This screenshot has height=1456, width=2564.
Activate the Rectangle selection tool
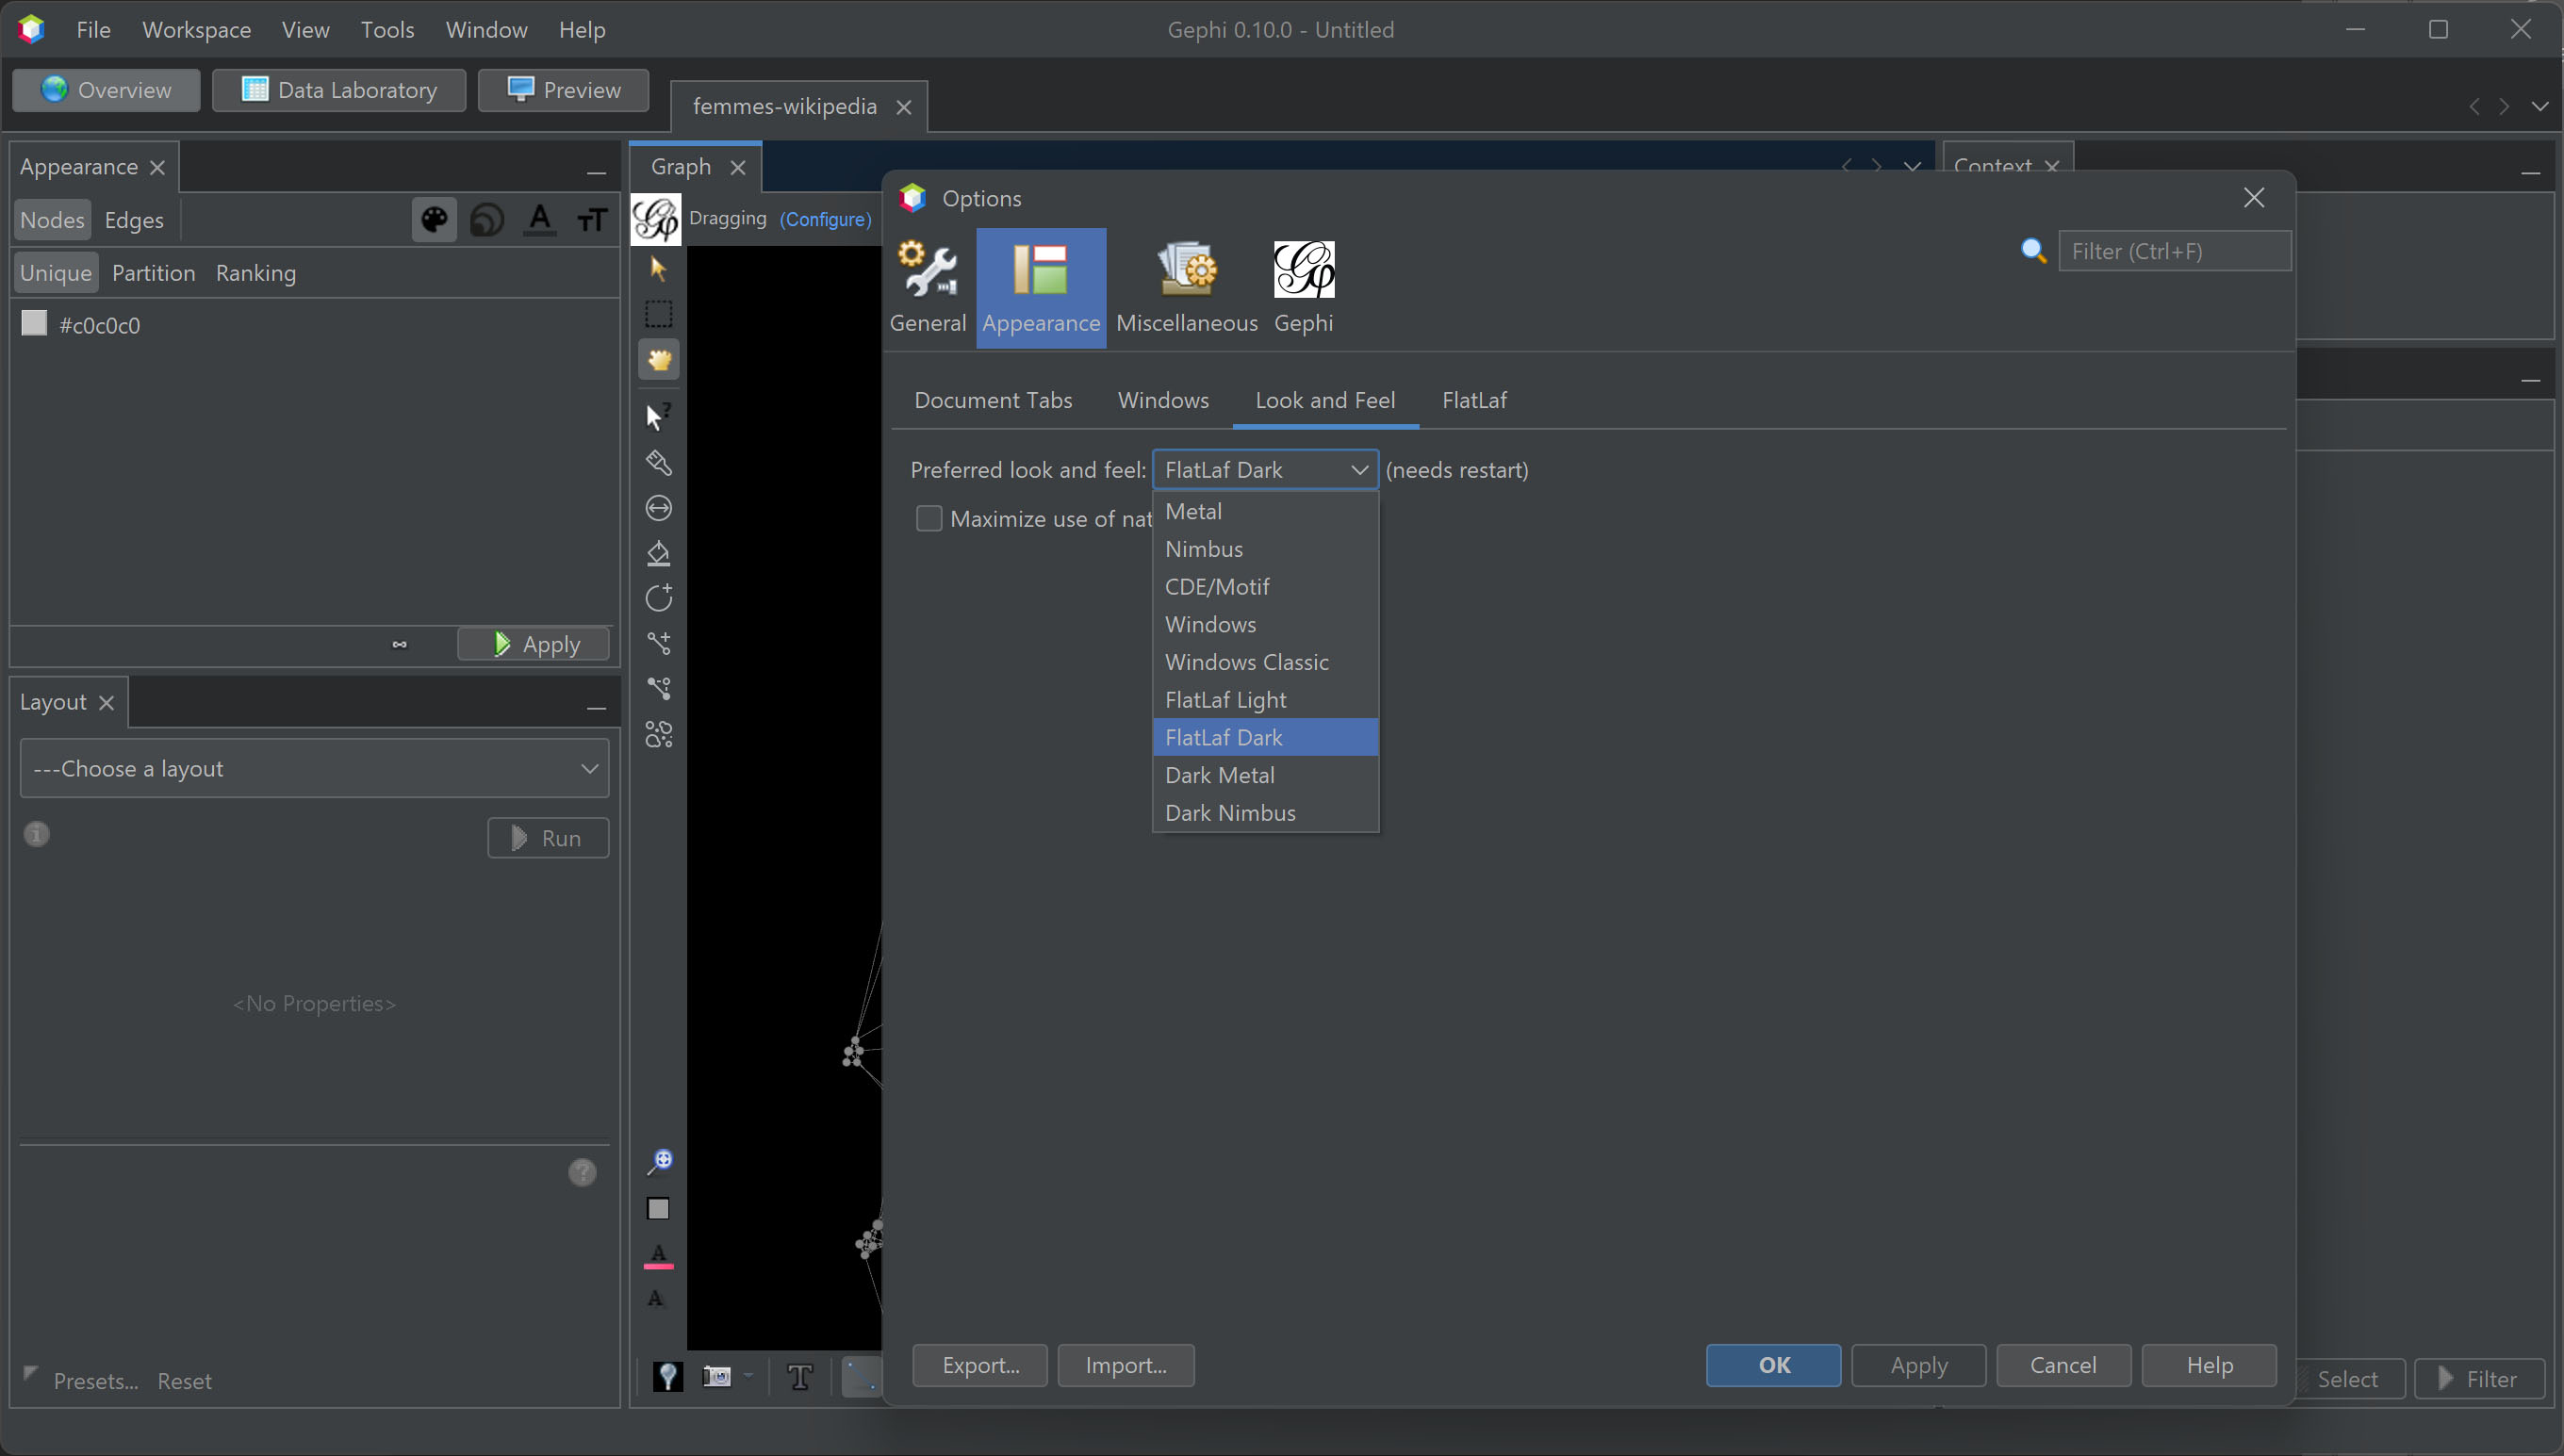point(658,313)
